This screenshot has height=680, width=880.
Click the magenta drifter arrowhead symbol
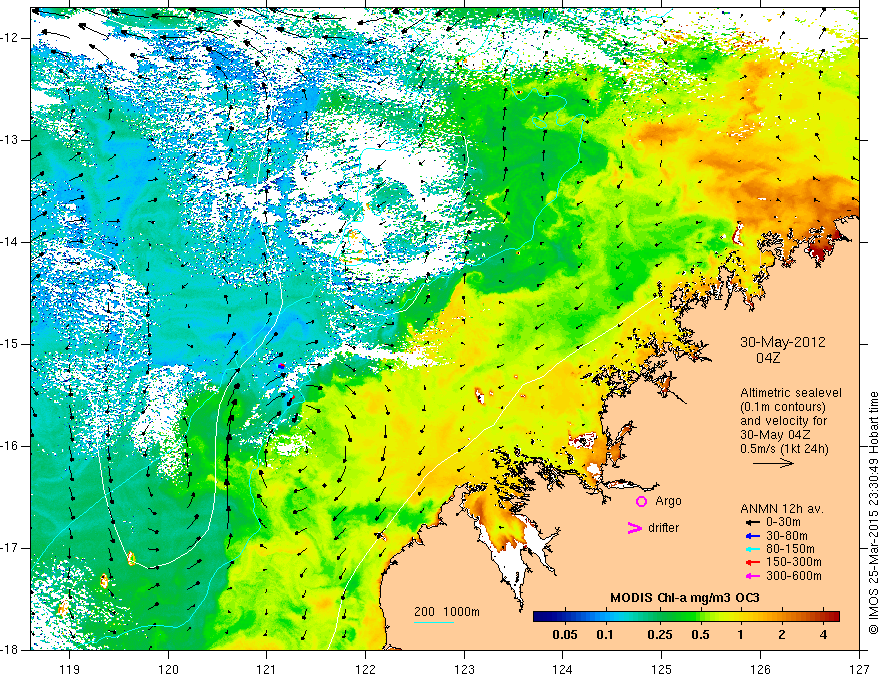634,528
